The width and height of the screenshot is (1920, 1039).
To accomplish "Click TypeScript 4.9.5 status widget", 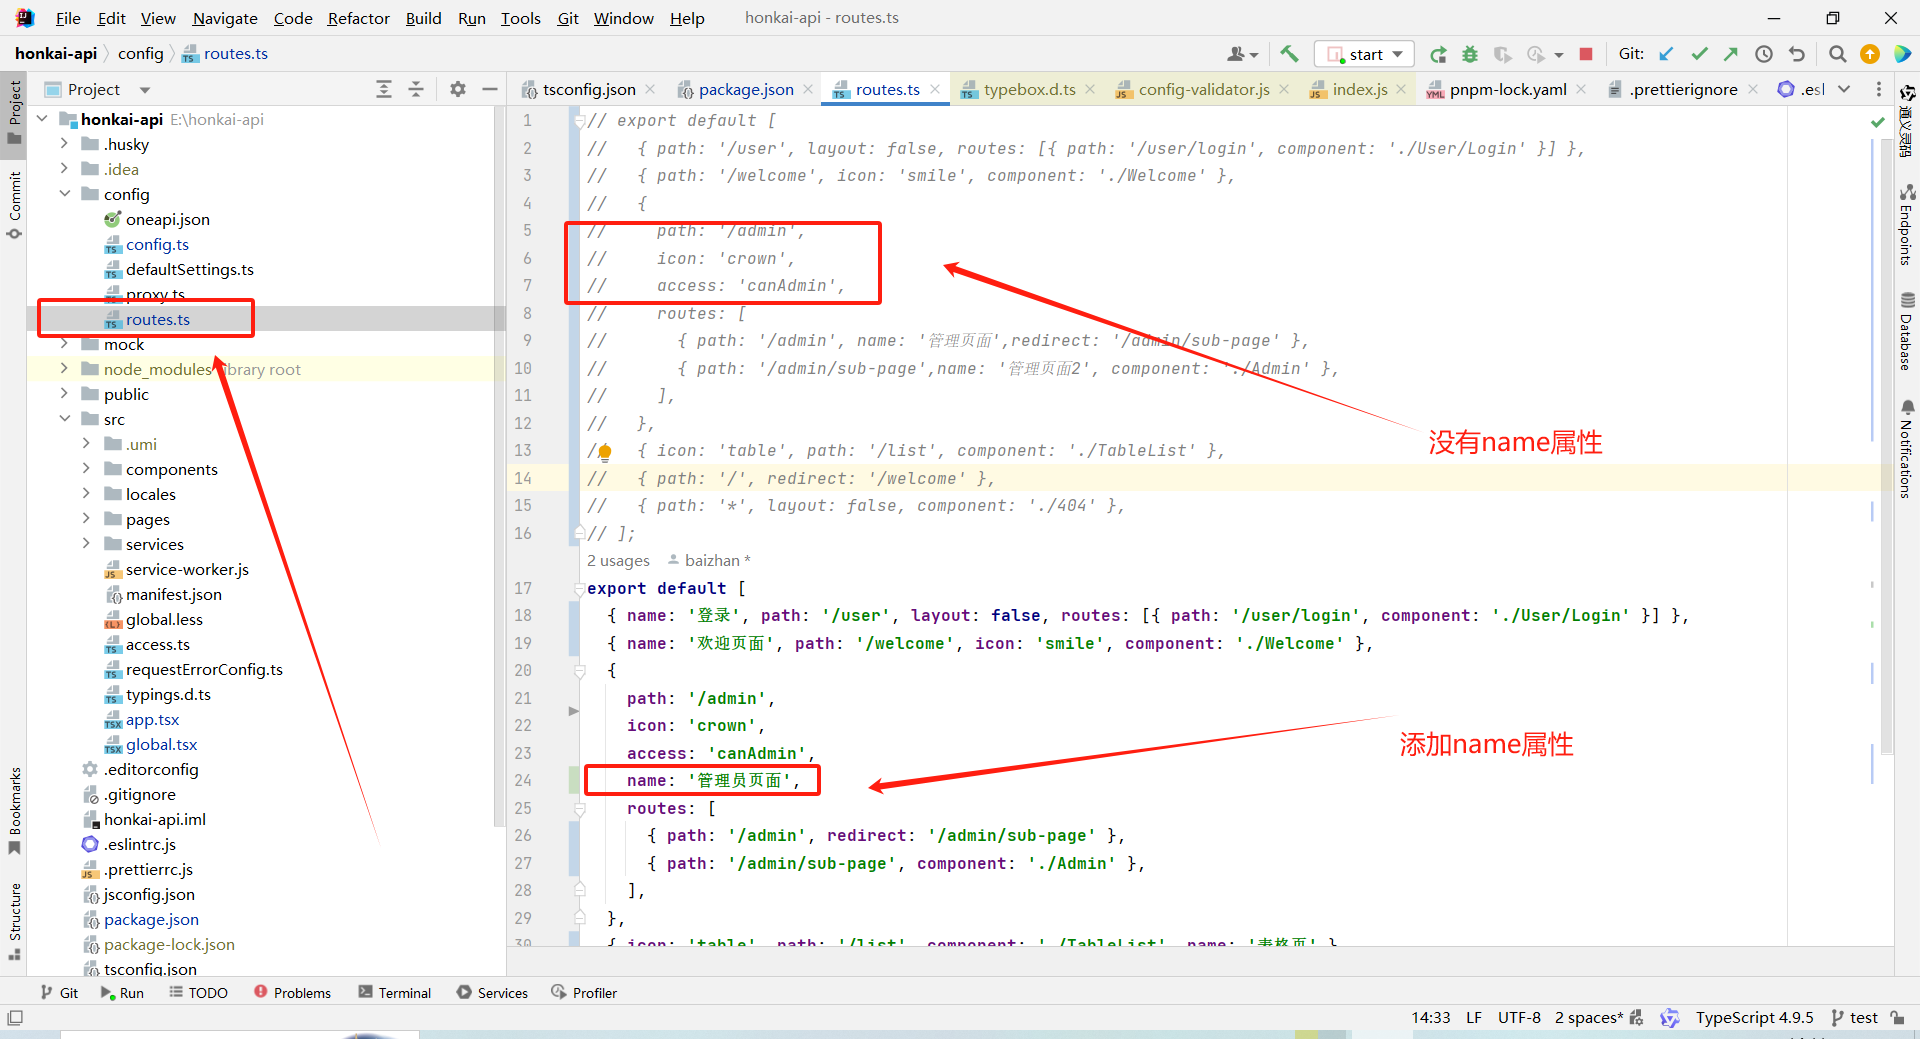I will [1754, 1017].
